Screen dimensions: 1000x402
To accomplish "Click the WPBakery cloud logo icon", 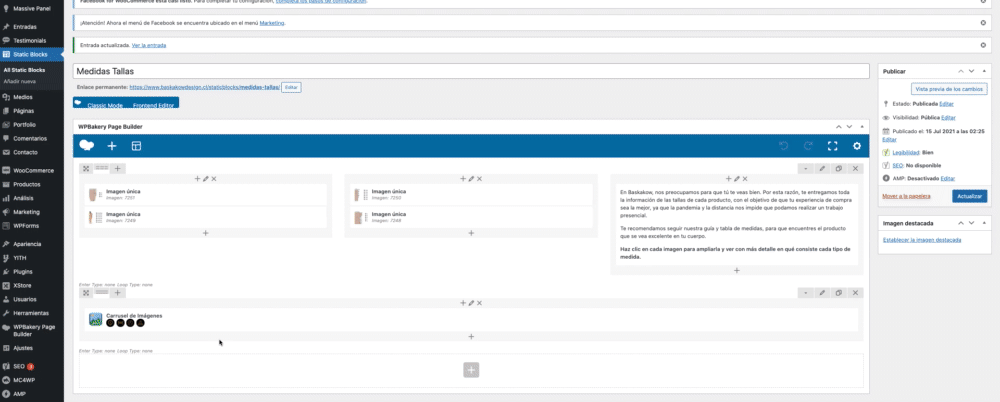I will [87, 145].
